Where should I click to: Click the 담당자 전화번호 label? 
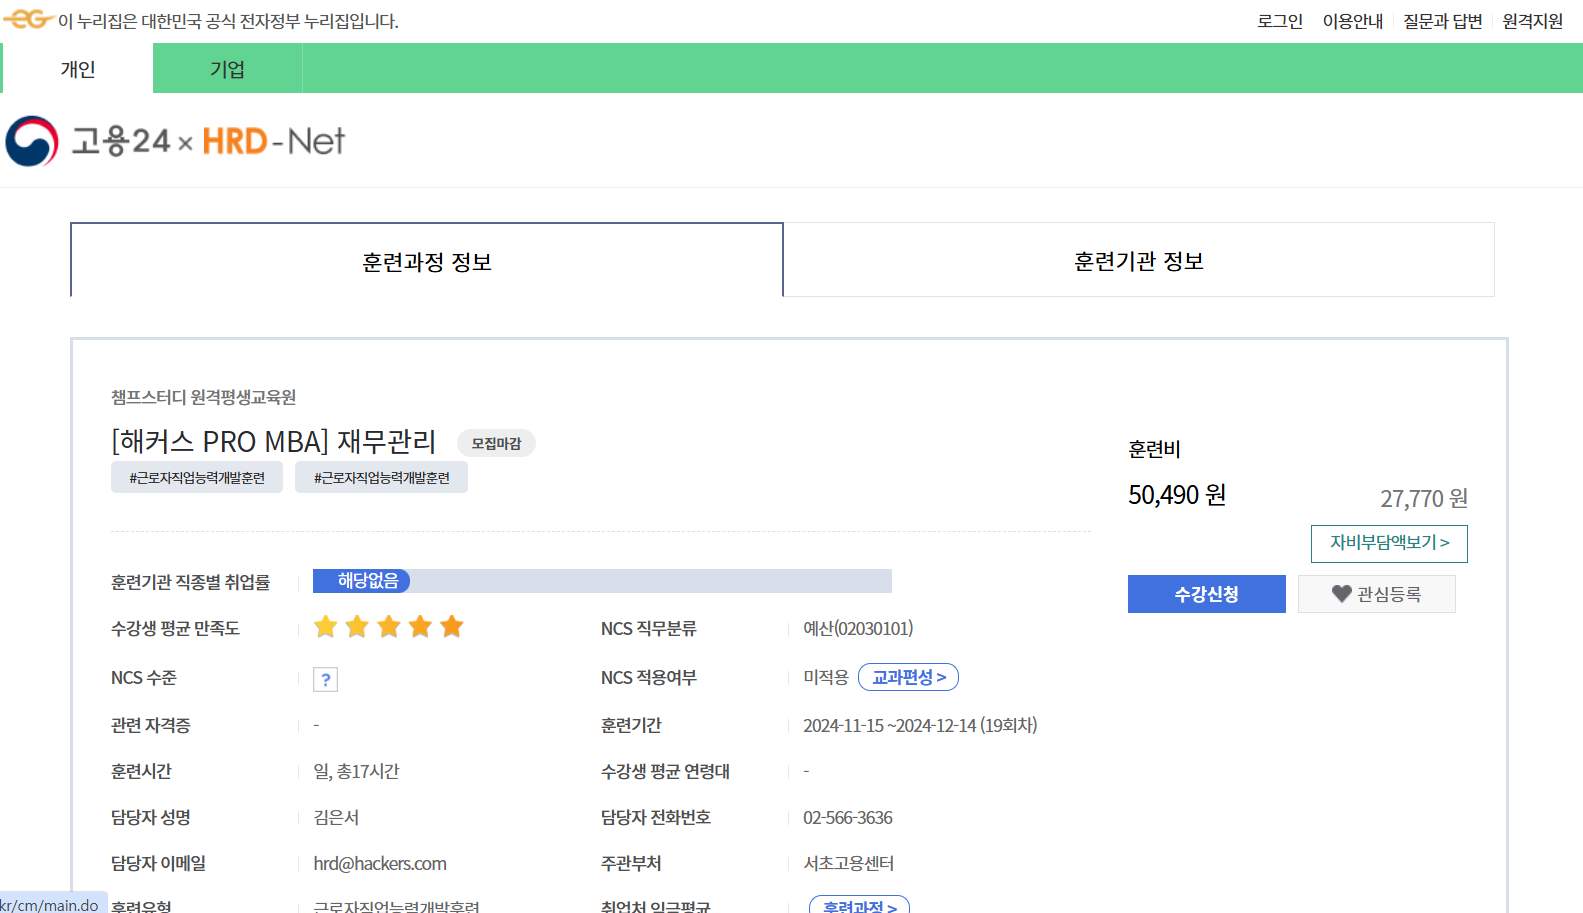point(655,817)
